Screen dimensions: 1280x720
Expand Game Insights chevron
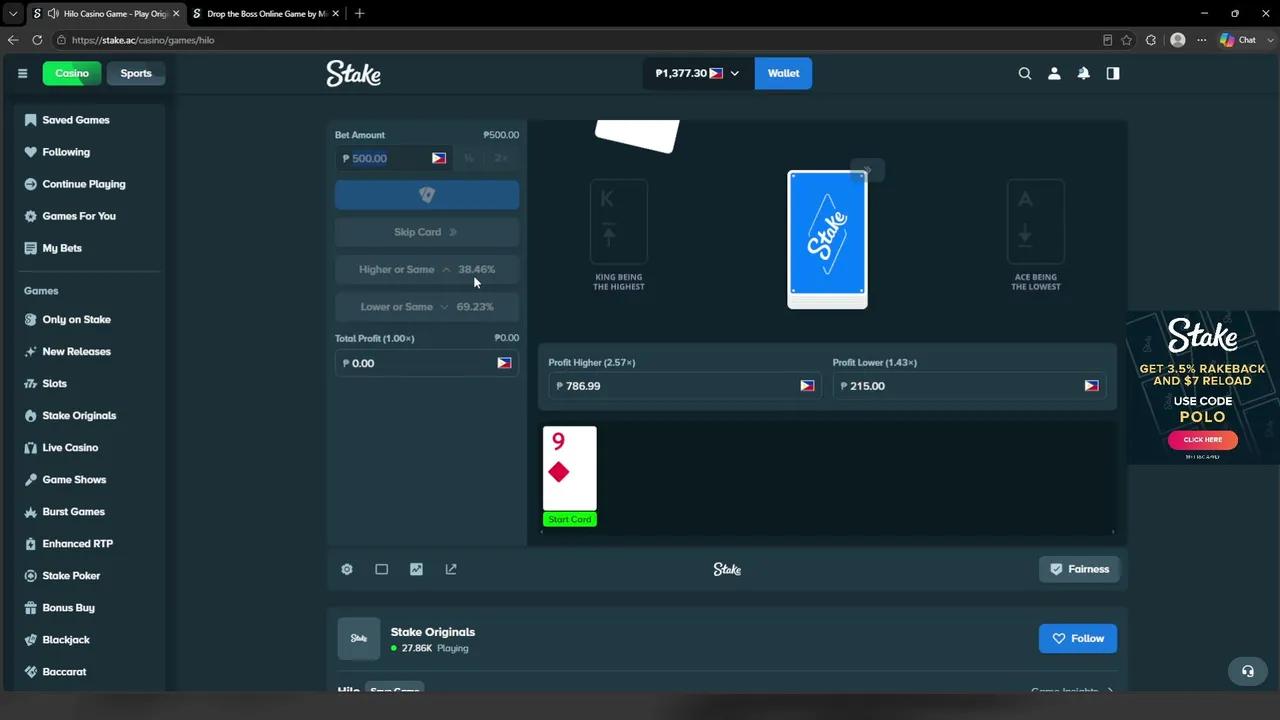tap(1109, 691)
